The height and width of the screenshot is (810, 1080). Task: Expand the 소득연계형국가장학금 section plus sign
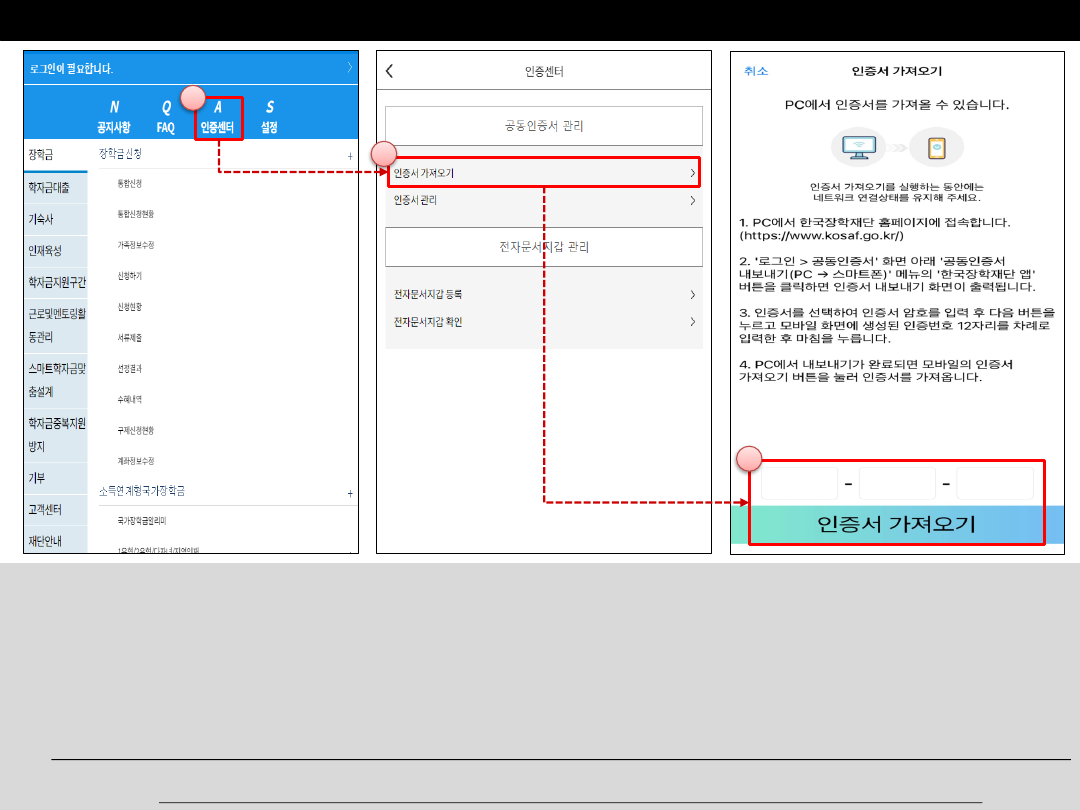click(x=350, y=493)
